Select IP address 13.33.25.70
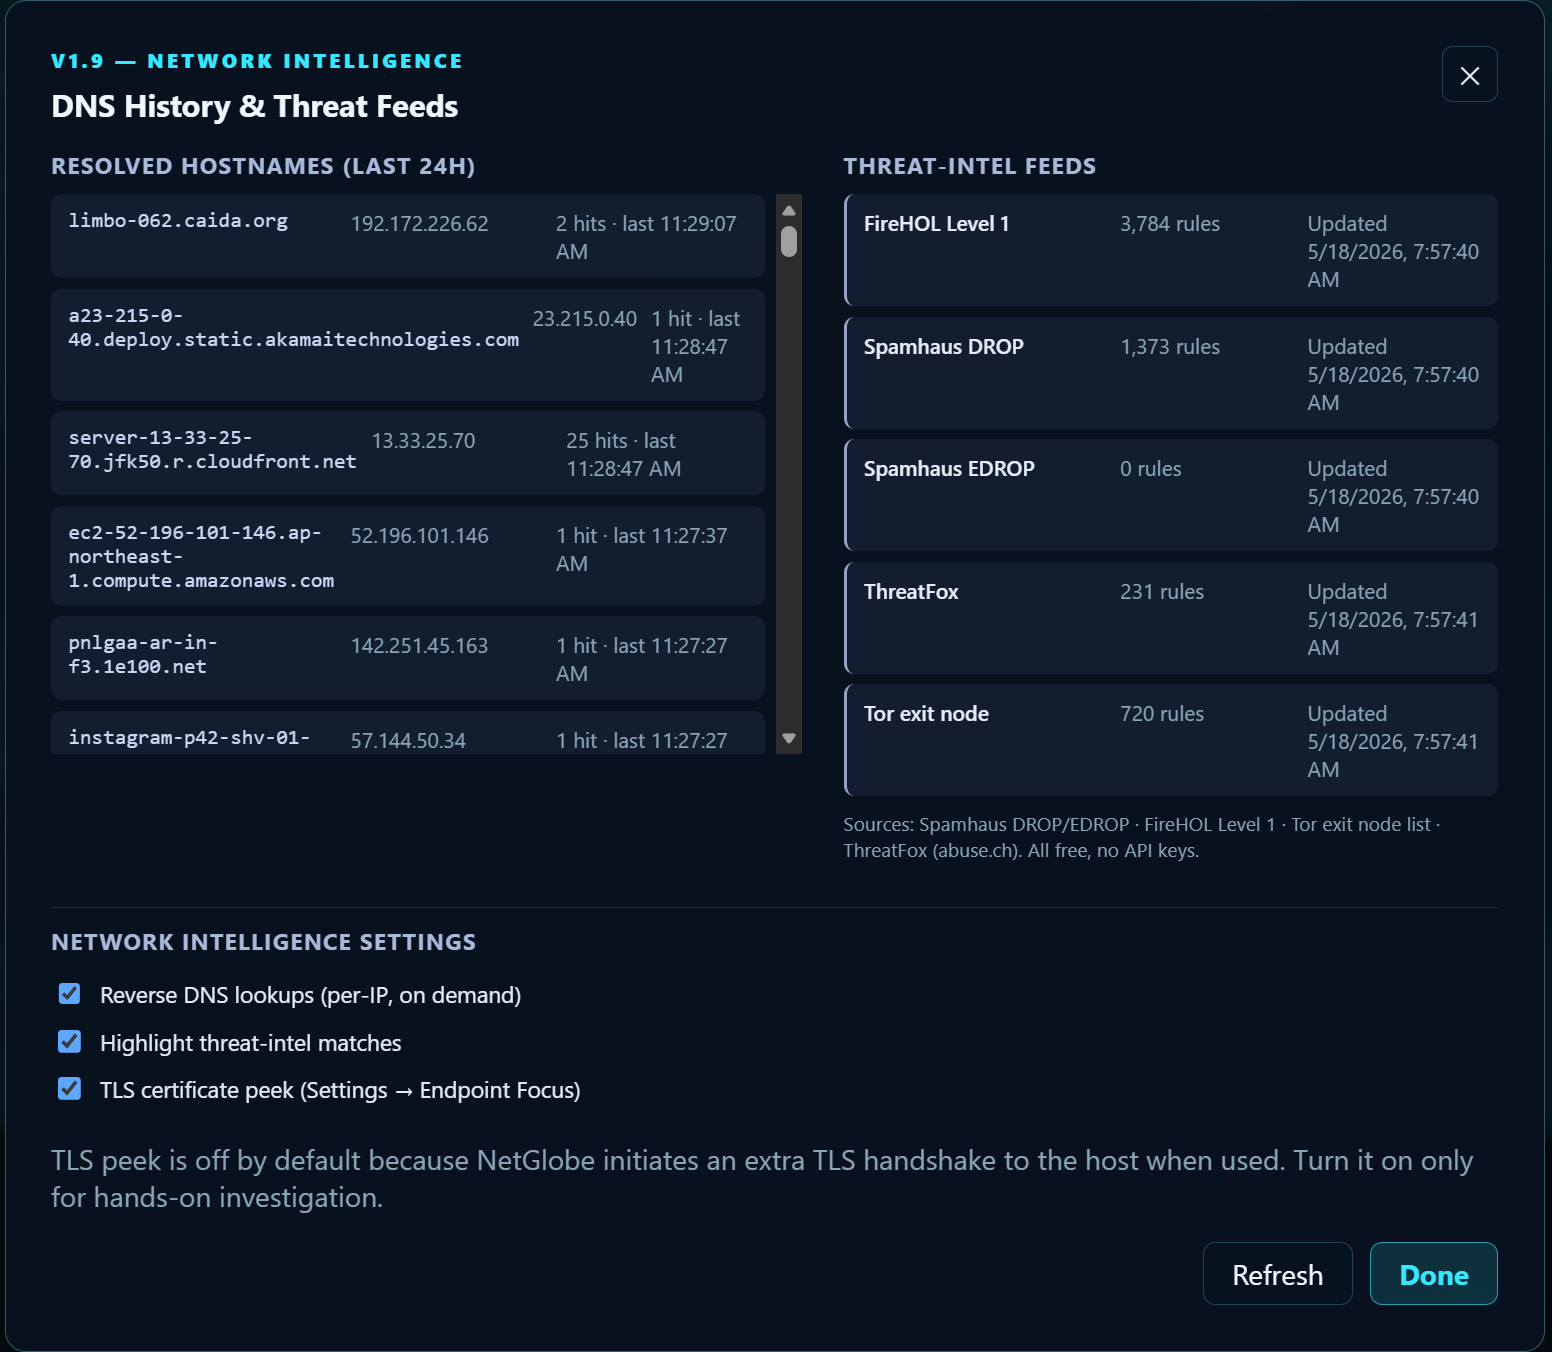 coord(423,441)
